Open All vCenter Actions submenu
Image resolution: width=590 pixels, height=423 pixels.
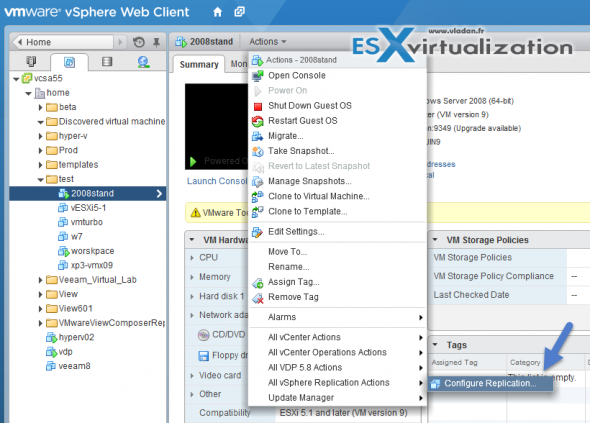click(x=338, y=337)
